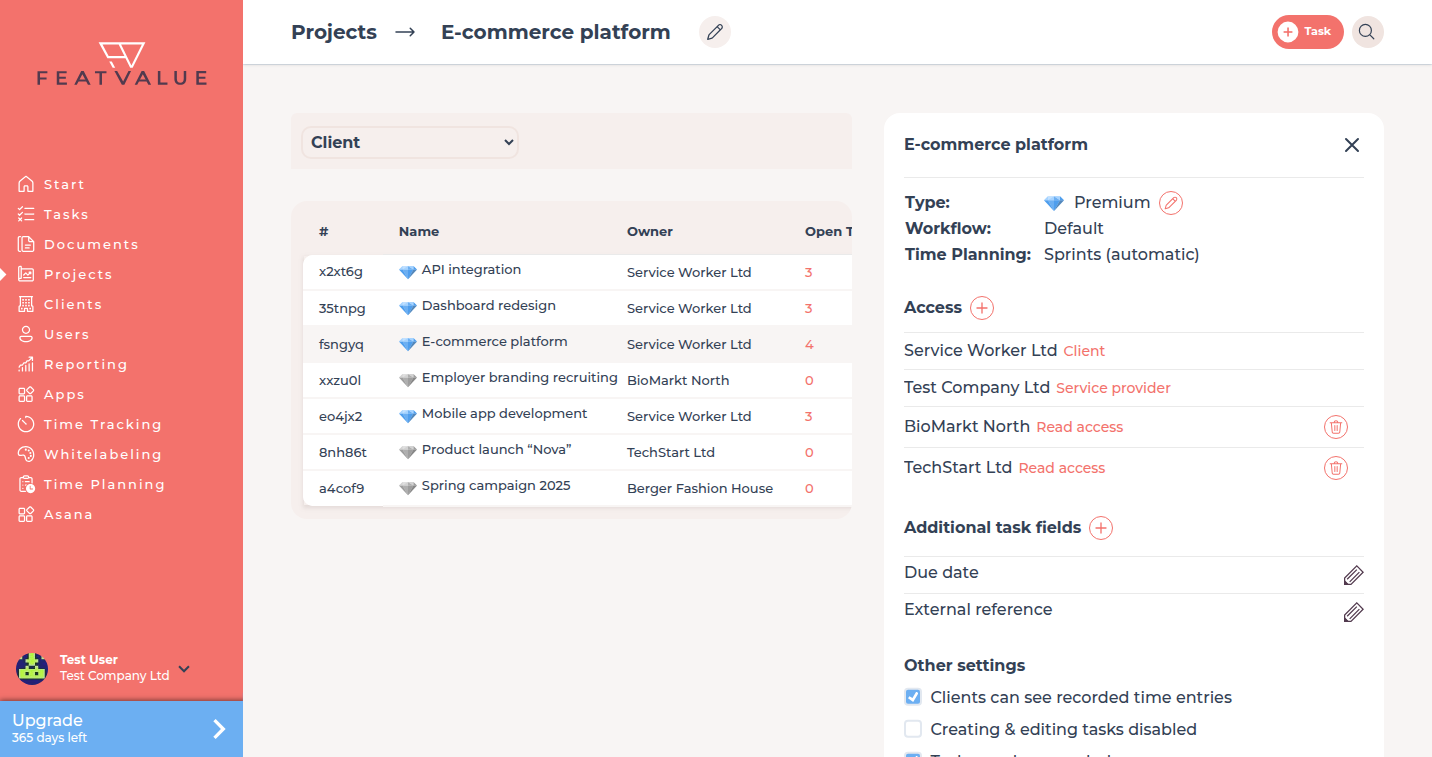Select Product launch “Nova” row

tap(577, 452)
